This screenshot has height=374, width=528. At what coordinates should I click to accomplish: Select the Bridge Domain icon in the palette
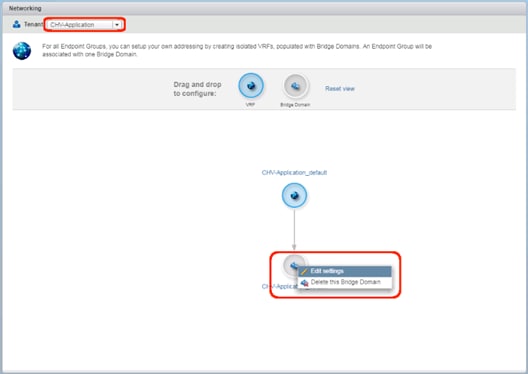coord(295,86)
